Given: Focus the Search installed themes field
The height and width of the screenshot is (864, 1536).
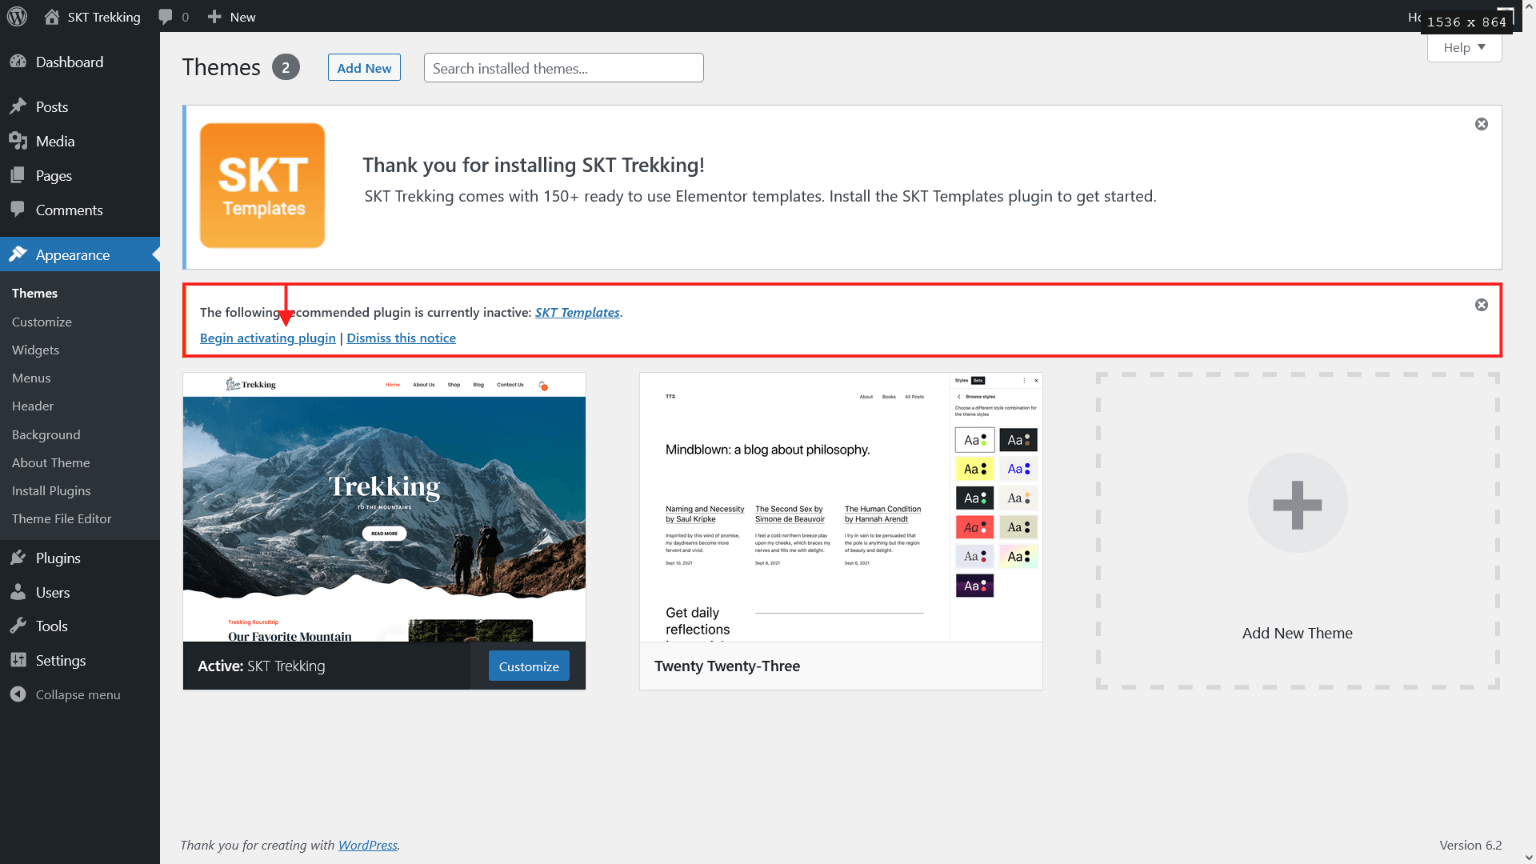Looking at the screenshot, I should click(x=564, y=68).
